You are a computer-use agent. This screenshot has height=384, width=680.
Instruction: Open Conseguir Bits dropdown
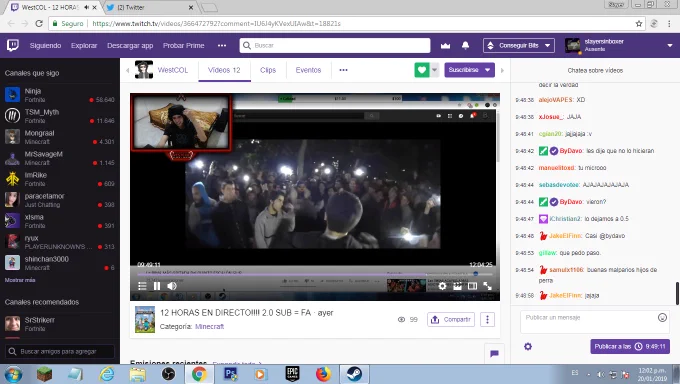[519, 46]
